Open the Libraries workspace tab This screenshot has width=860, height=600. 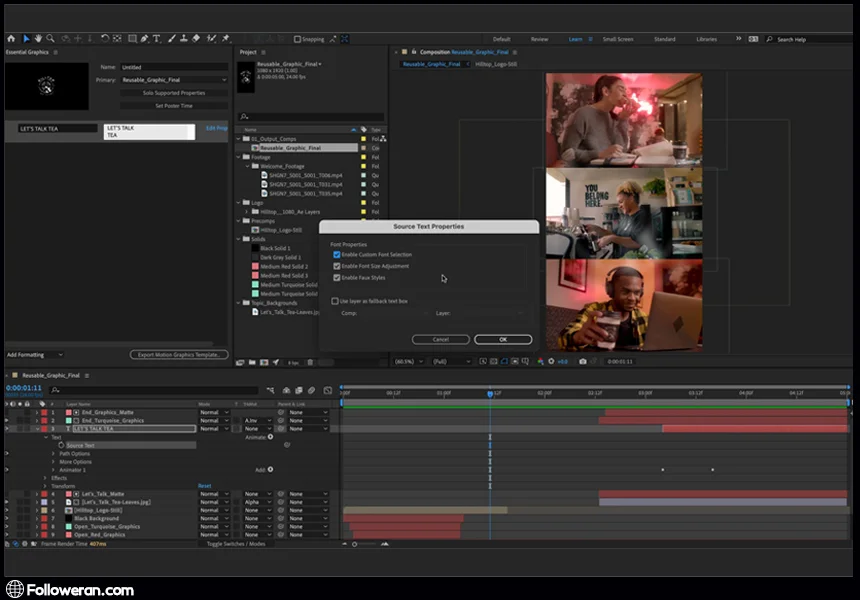coord(706,39)
